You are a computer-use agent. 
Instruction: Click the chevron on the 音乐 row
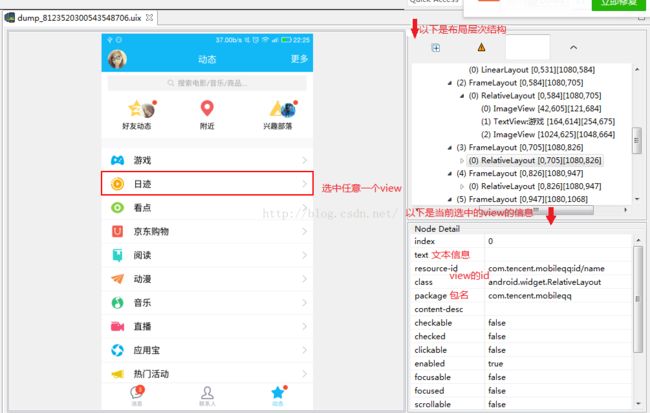tap(304, 303)
